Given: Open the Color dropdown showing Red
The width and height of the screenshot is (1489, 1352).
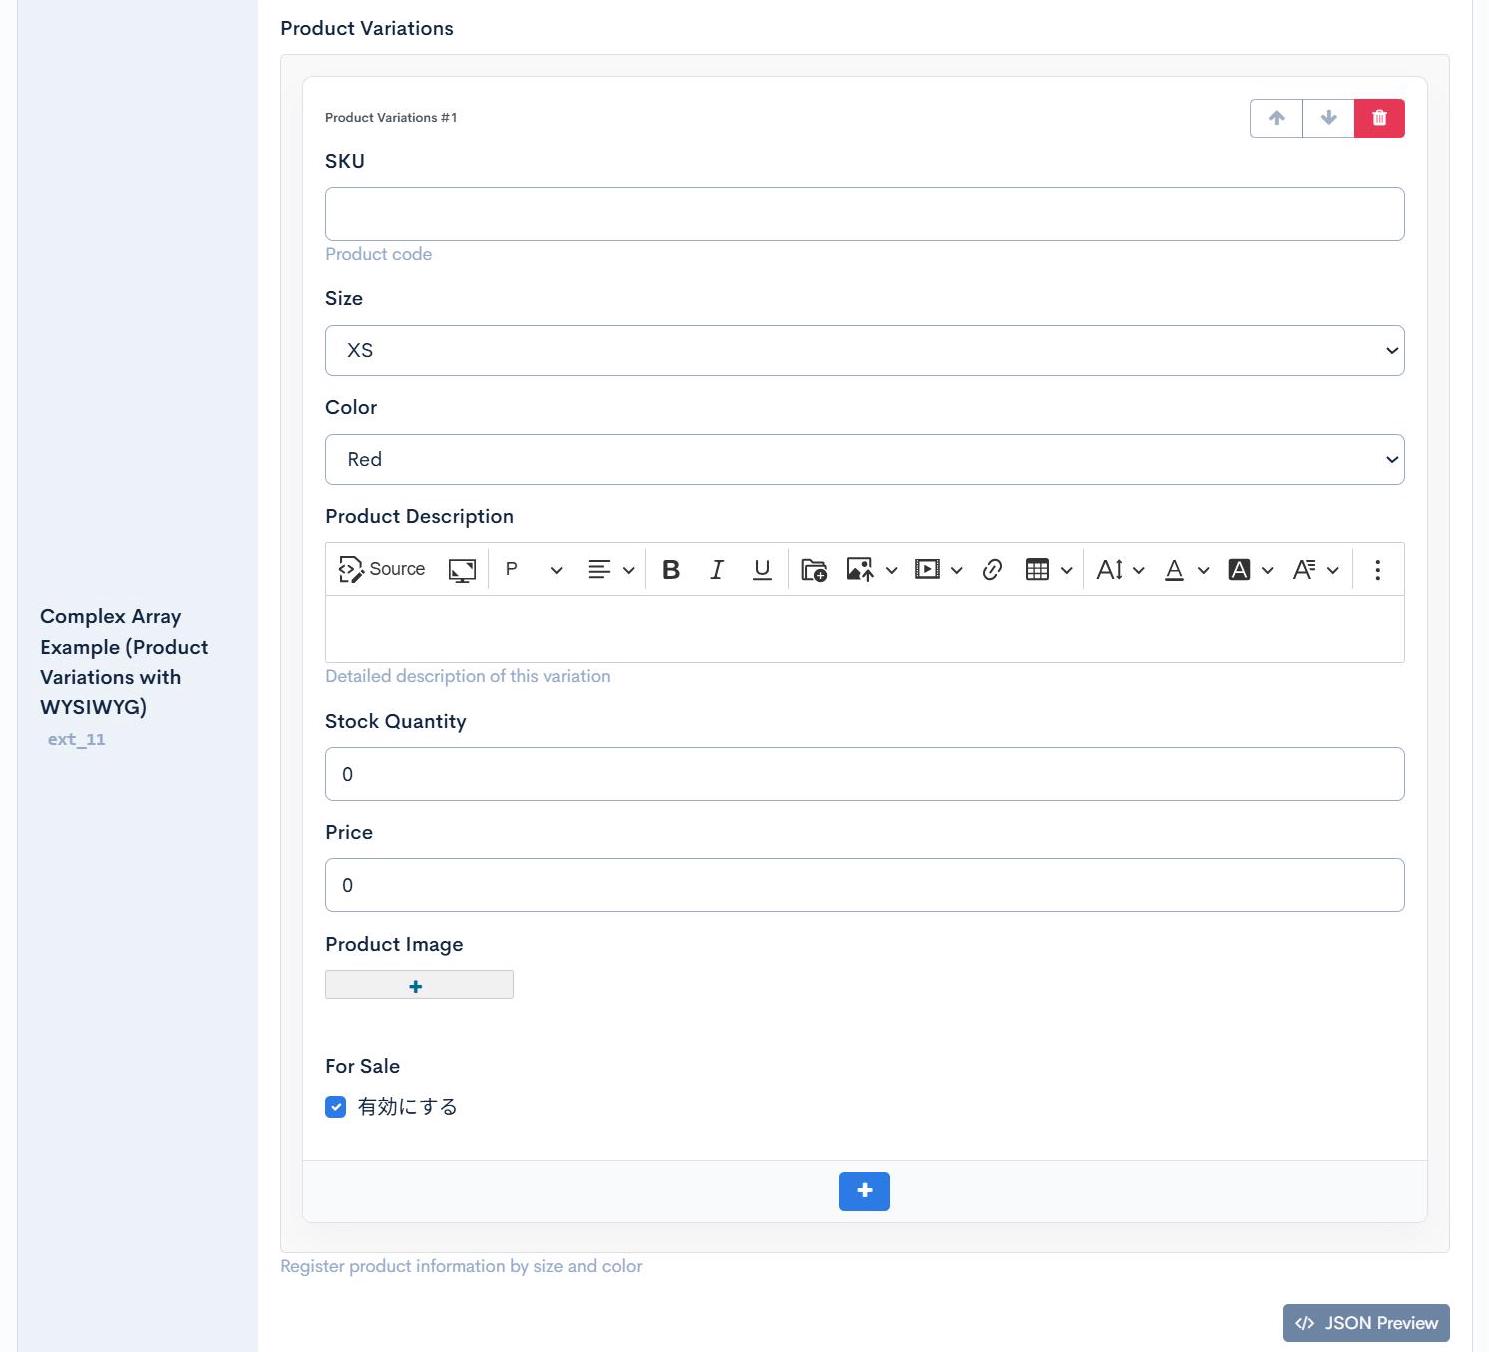Looking at the screenshot, I should pyautogui.click(x=864, y=460).
